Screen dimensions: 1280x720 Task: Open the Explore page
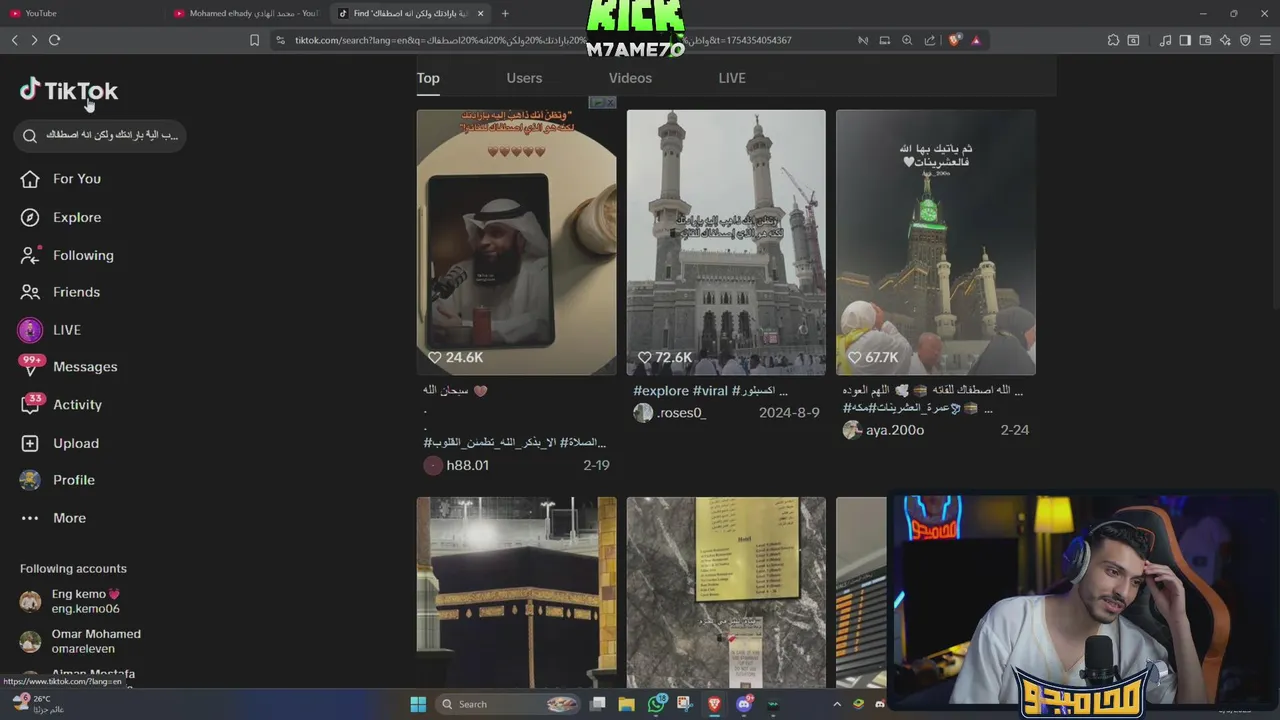[x=77, y=217]
